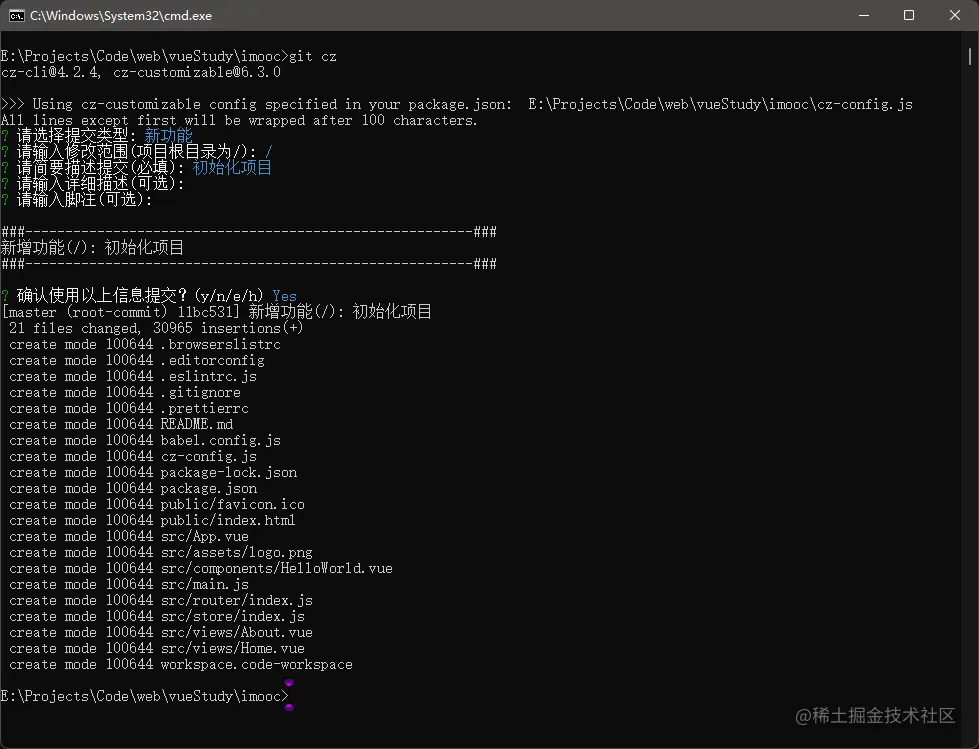The image size is (979, 749).
Task: Click the 'cz-cli@4.2.4, cz-customizable@6.3.0' line
Action: pyautogui.click(x=141, y=72)
